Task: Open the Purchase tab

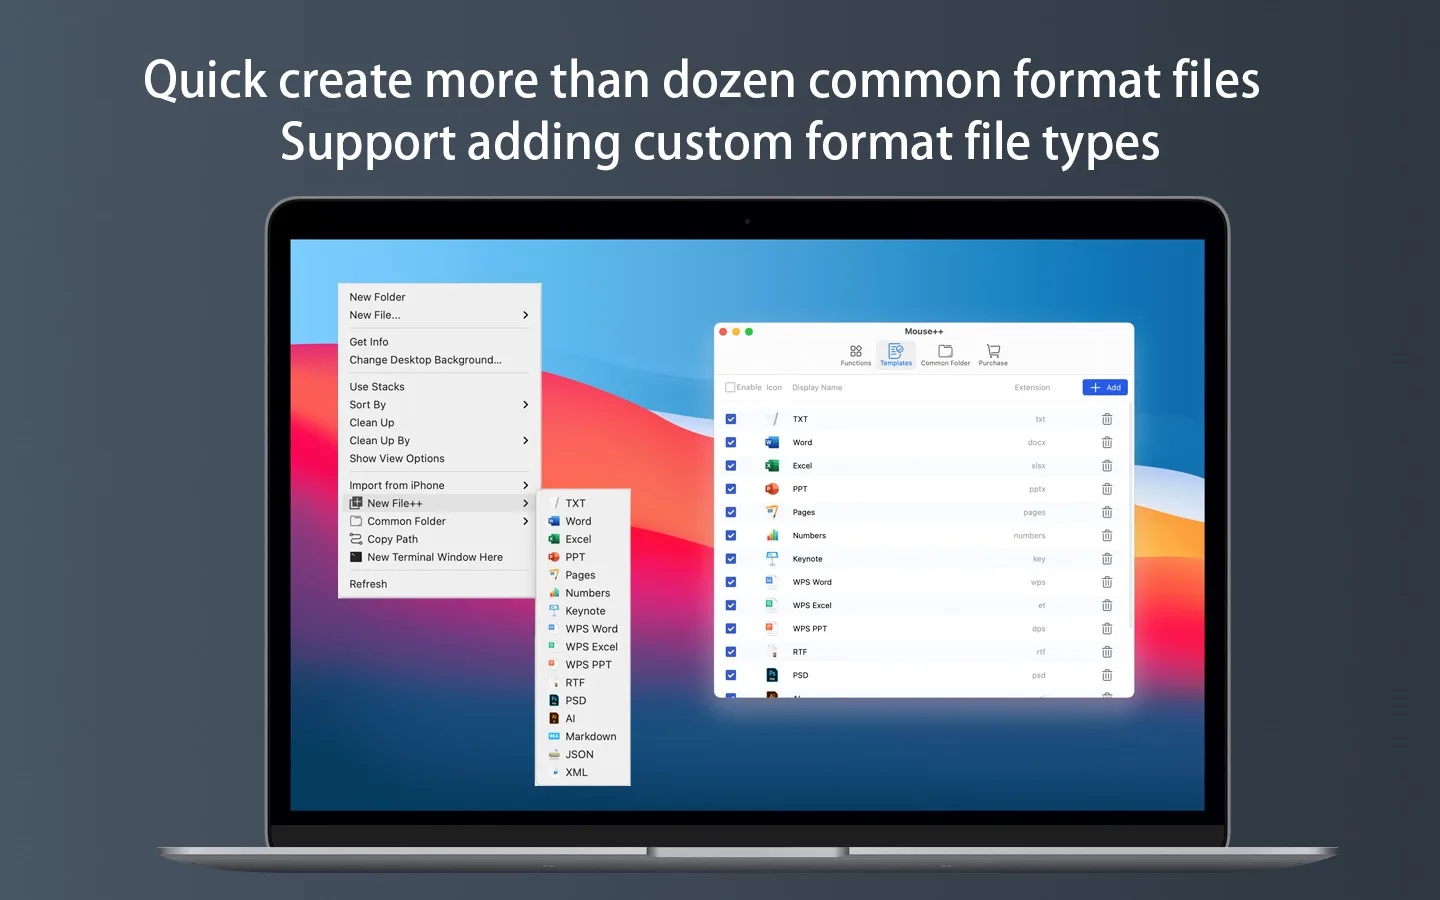Action: tap(993, 355)
